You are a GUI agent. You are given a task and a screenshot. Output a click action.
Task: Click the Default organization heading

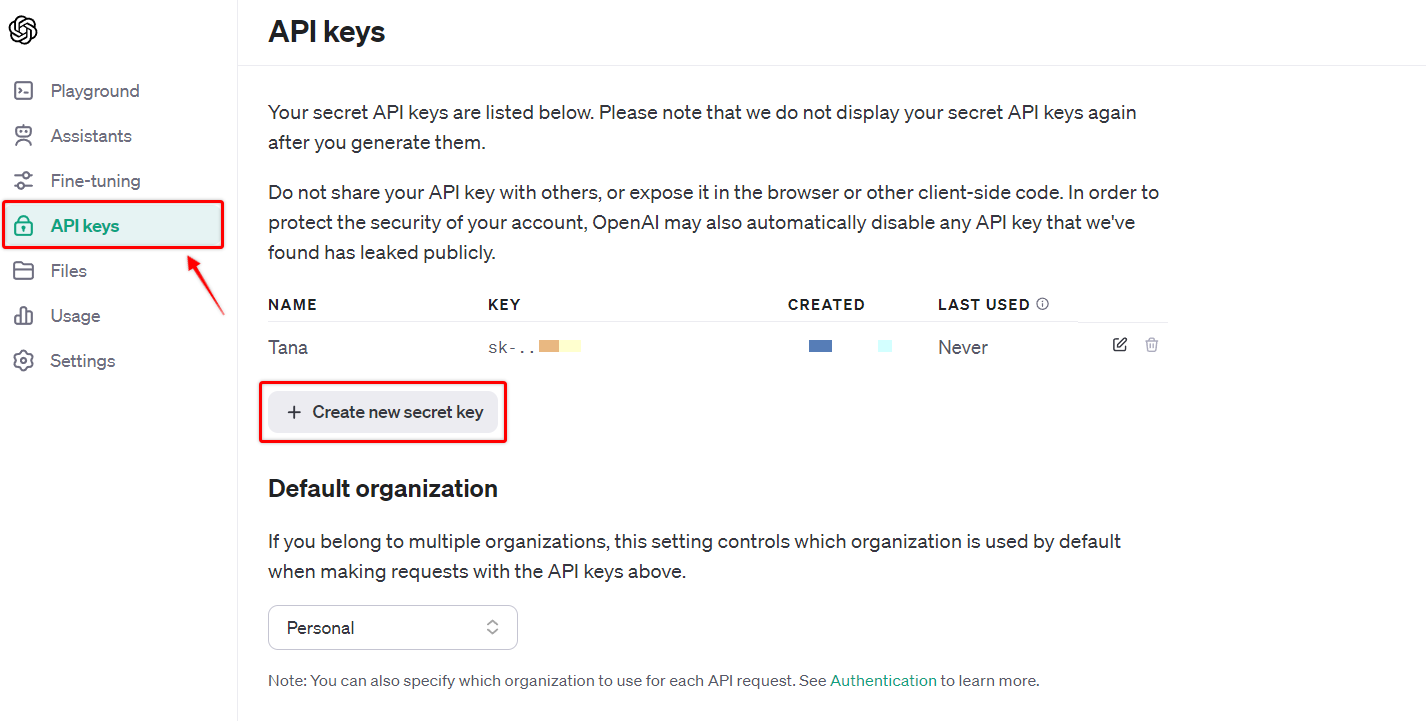(x=383, y=489)
